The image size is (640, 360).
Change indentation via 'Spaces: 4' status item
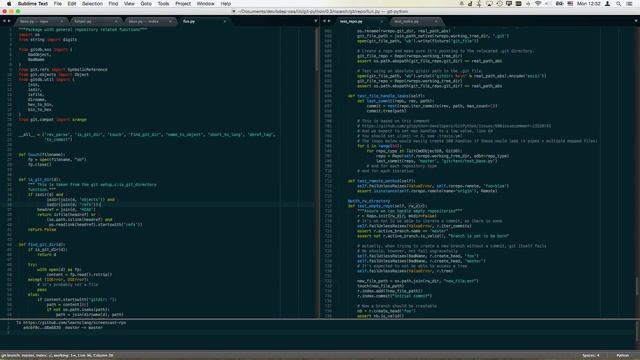(591, 356)
